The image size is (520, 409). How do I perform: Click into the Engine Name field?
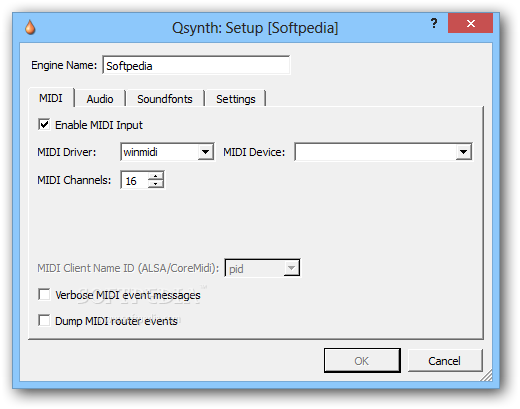196,65
